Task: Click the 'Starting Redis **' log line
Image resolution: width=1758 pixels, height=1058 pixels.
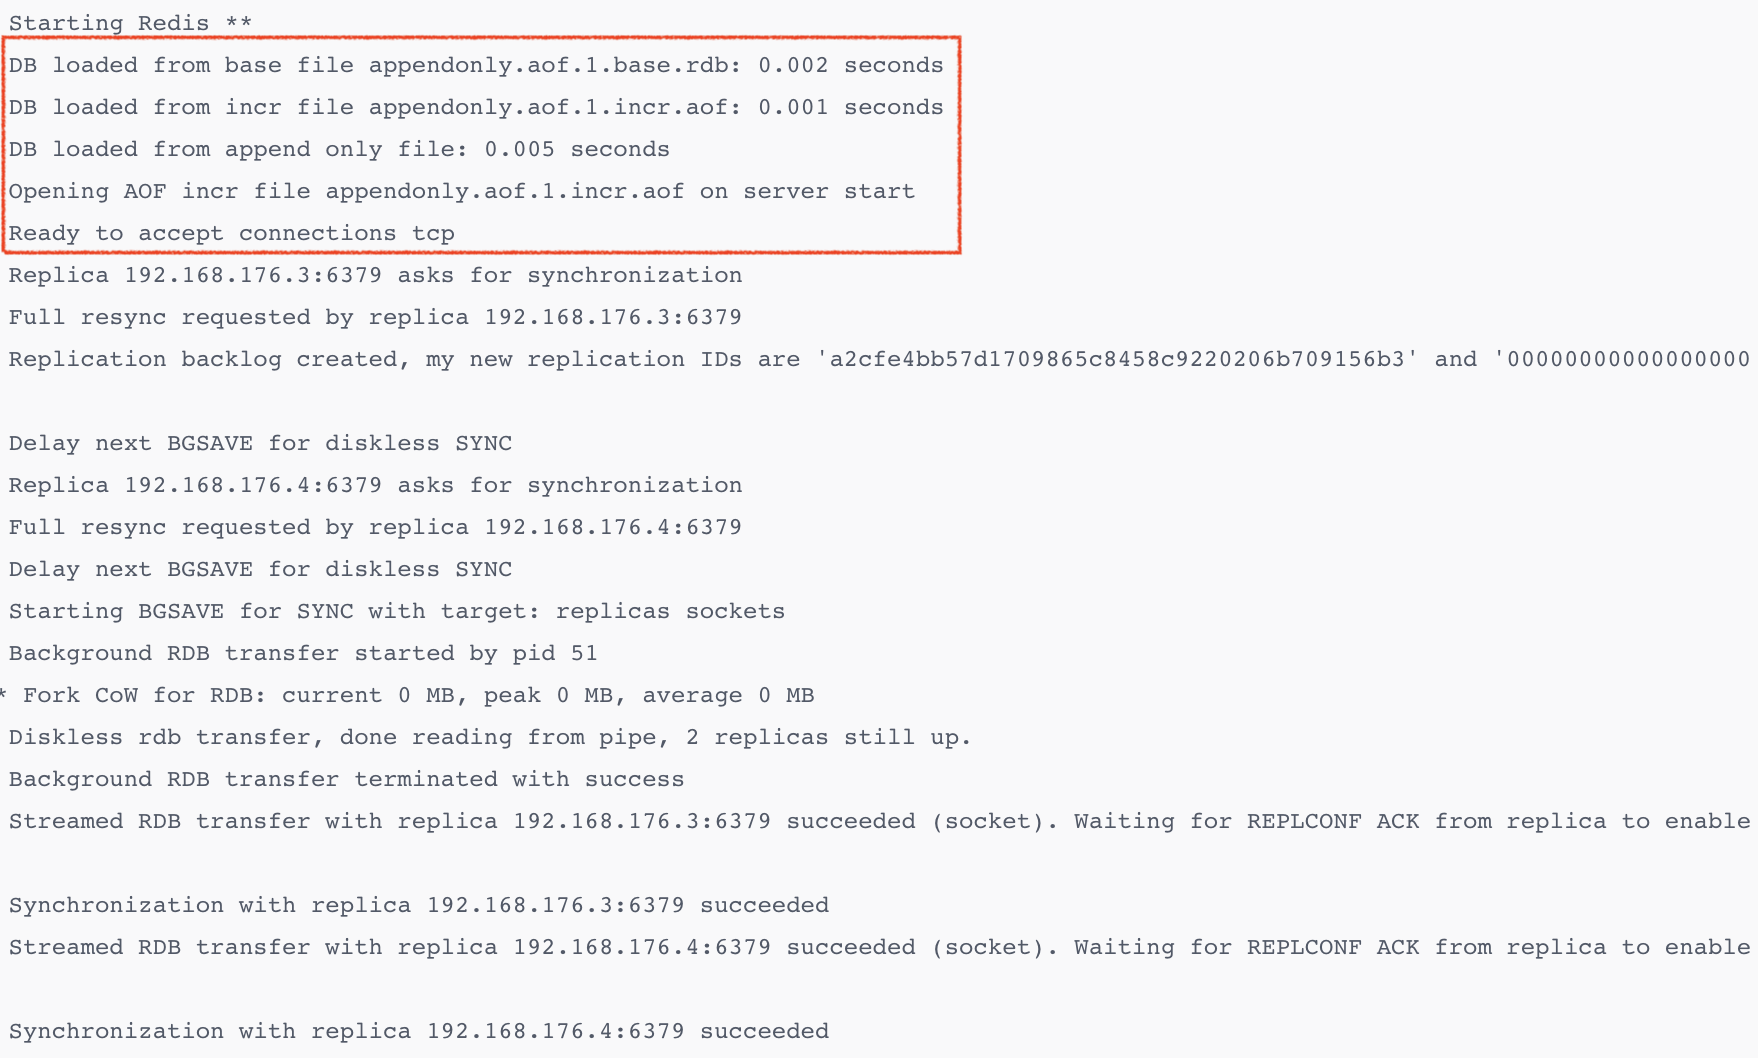Action: click(x=130, y=23)
